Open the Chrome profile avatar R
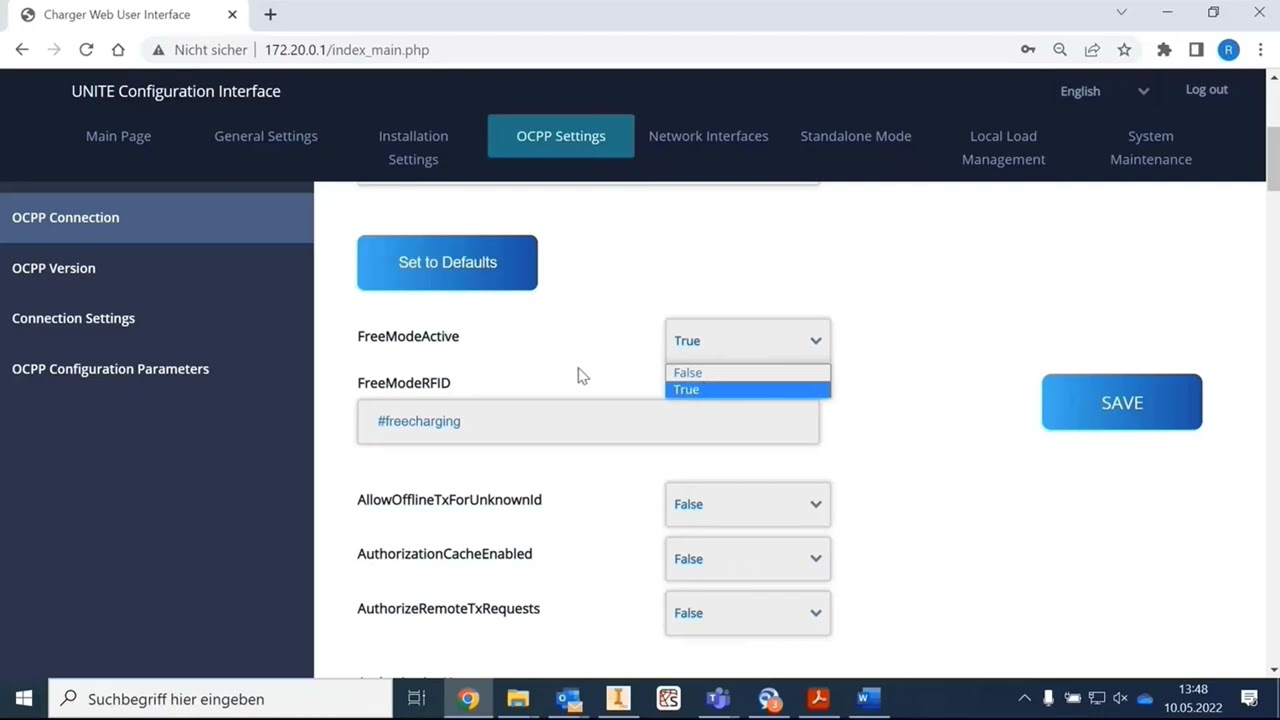This screenshot has height=720, width=1280. pos(1228,50)
